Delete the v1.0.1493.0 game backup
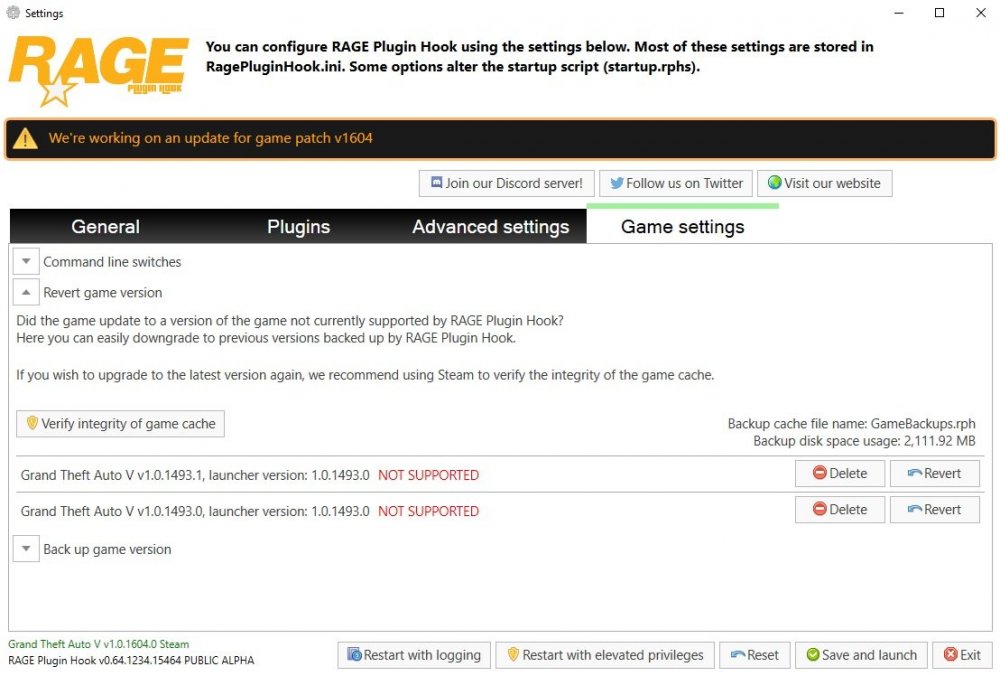Screen dimensions: 1000x676 840,510
